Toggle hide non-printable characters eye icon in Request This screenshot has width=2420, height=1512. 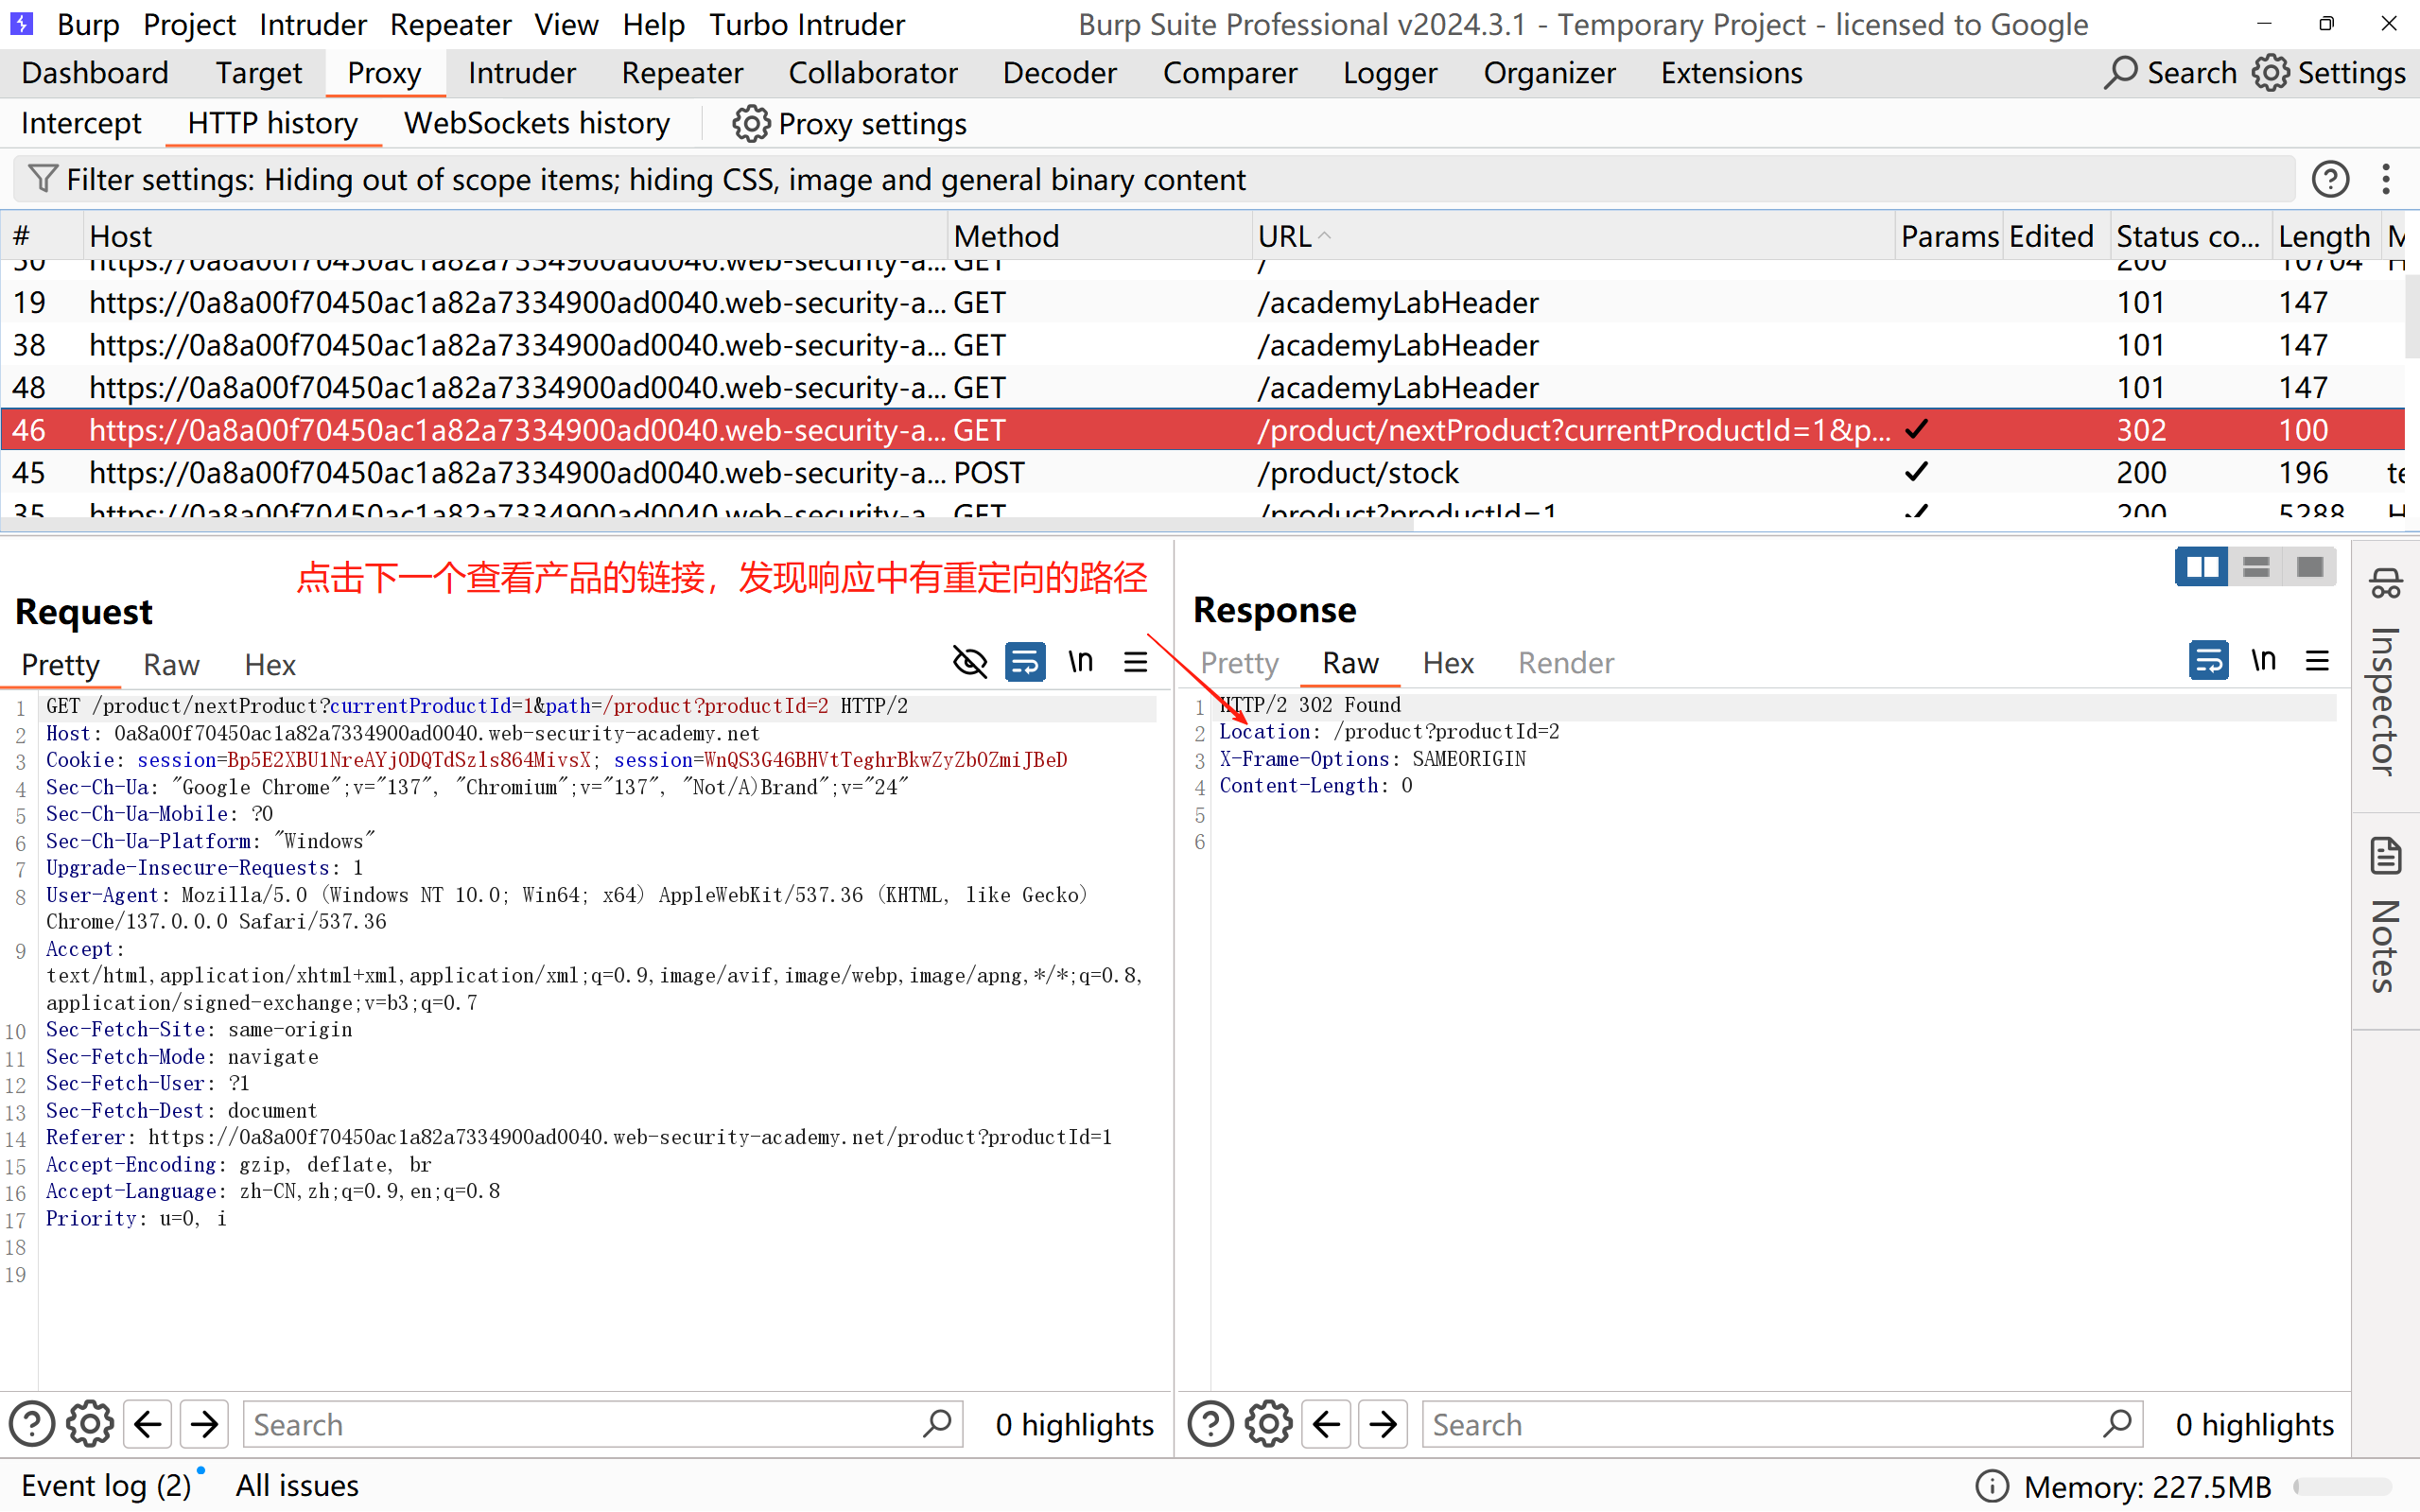tap(969, 662)
